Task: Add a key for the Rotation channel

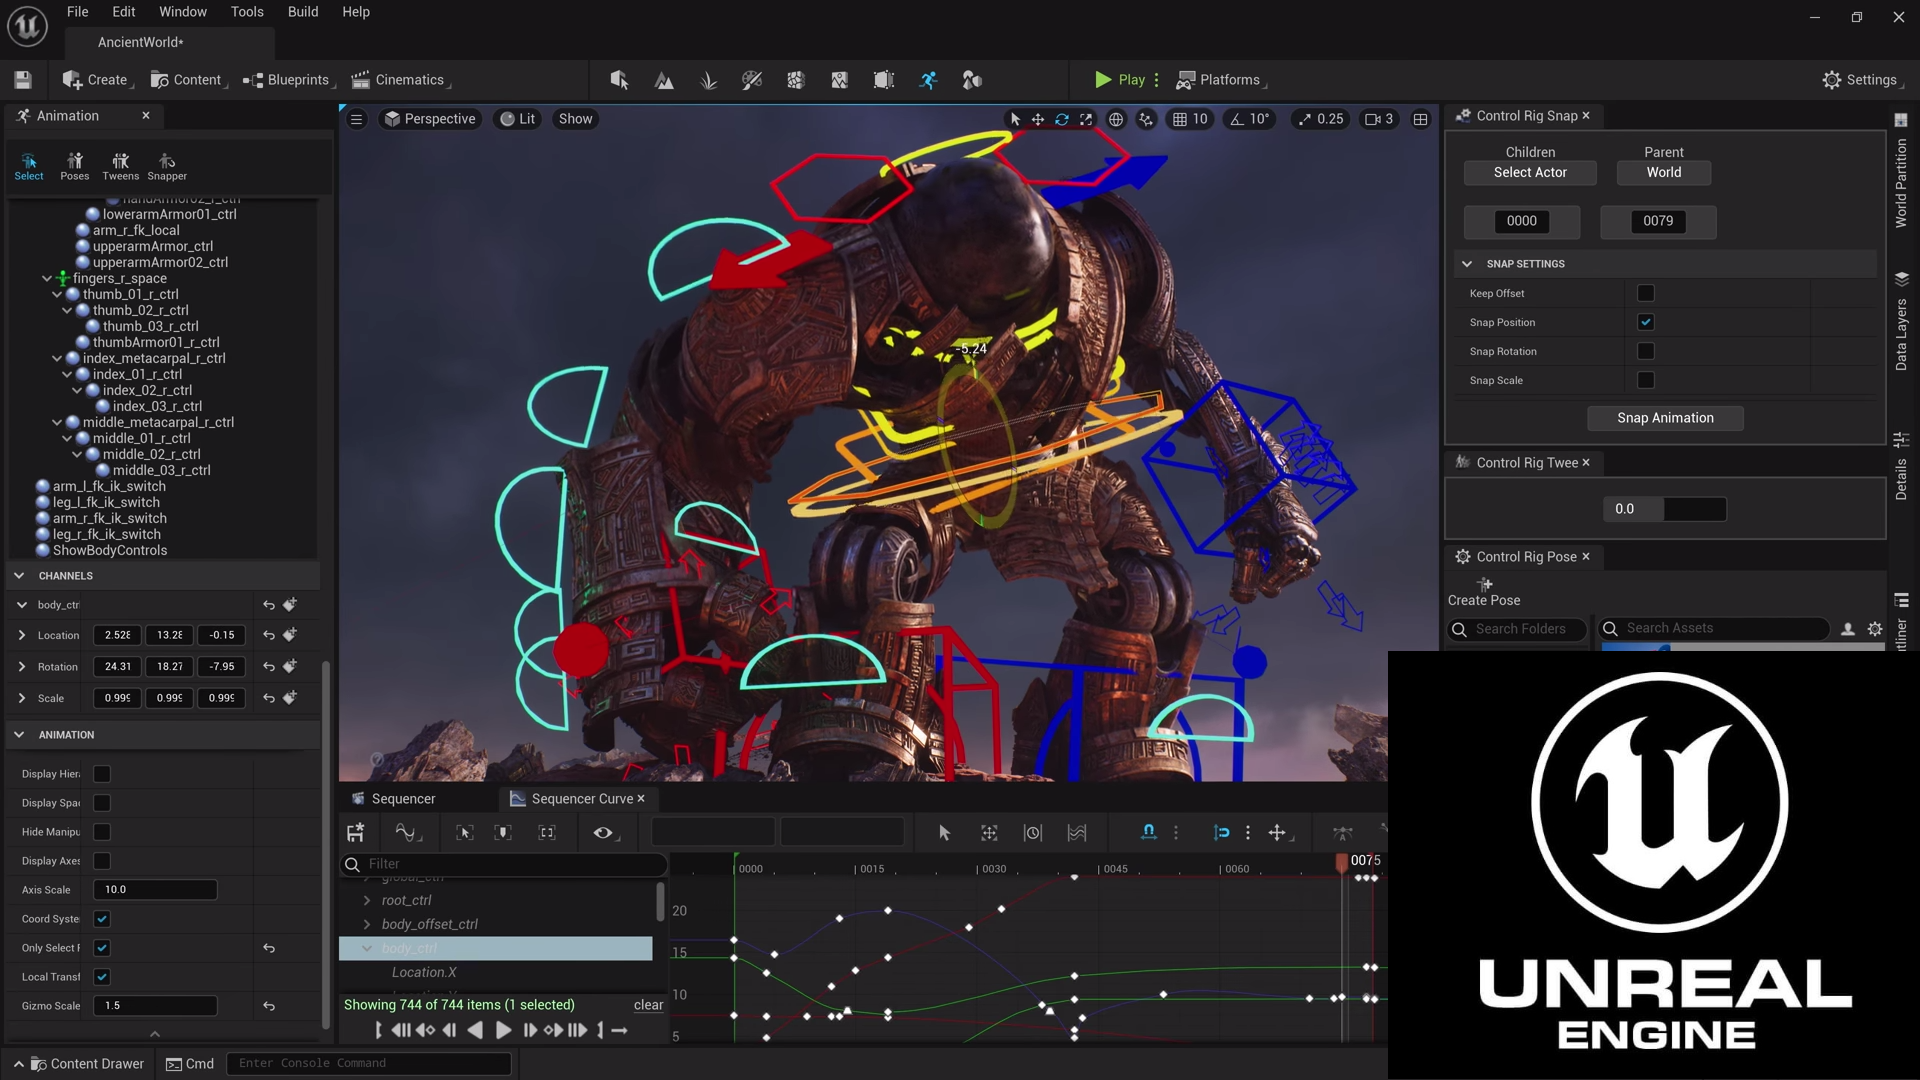Action: tap(290, 666)
